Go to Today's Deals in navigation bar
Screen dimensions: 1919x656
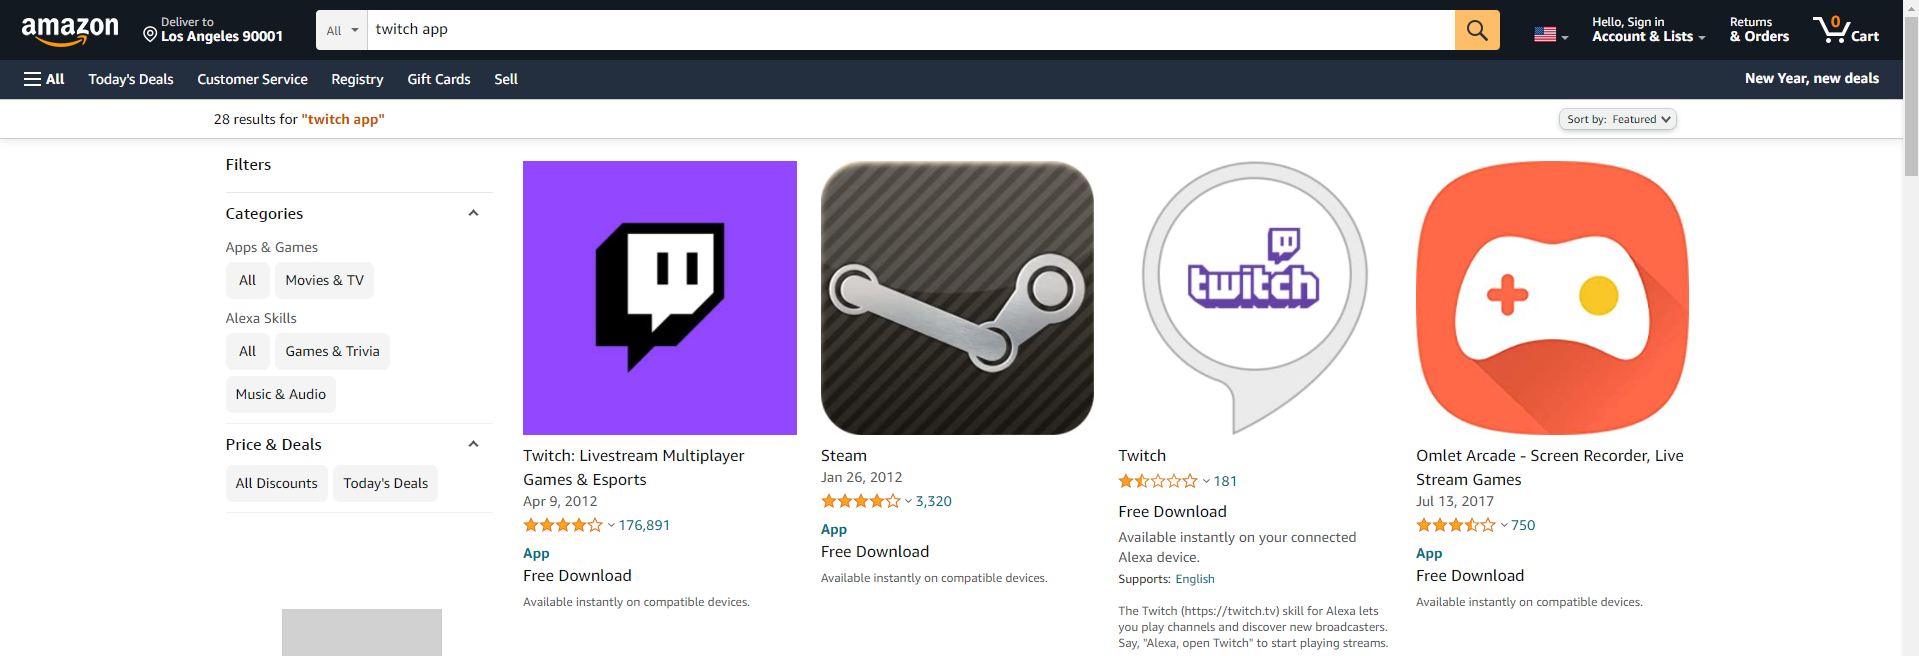click(131, 79)
